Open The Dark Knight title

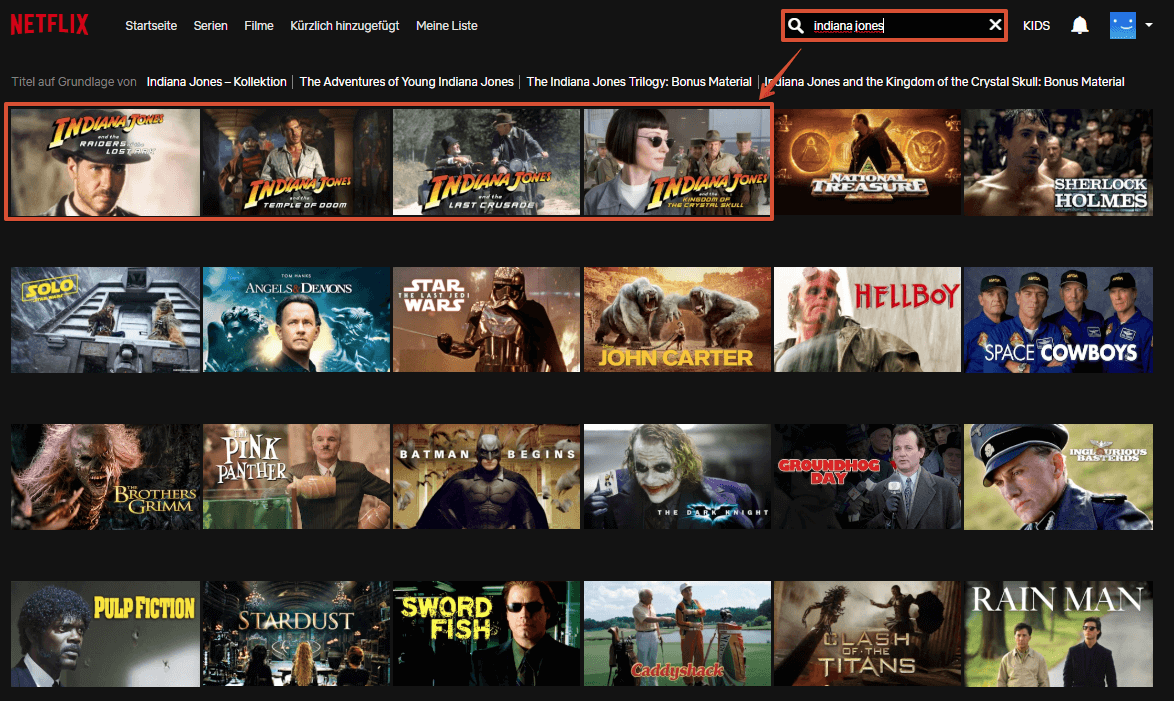[677, 477]
